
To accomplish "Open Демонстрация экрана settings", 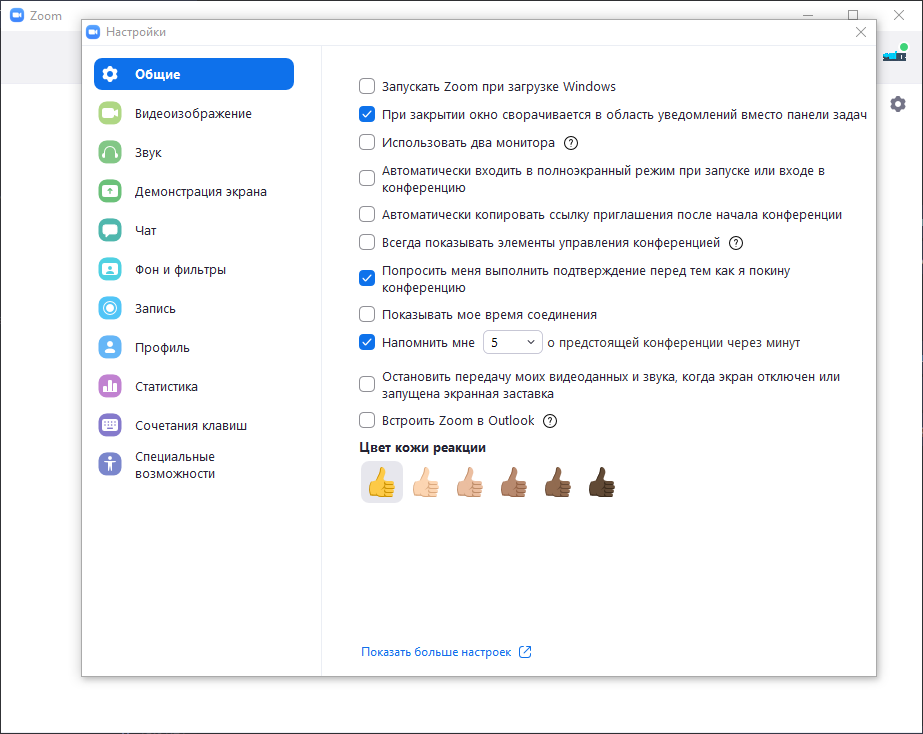I will 194,191.
